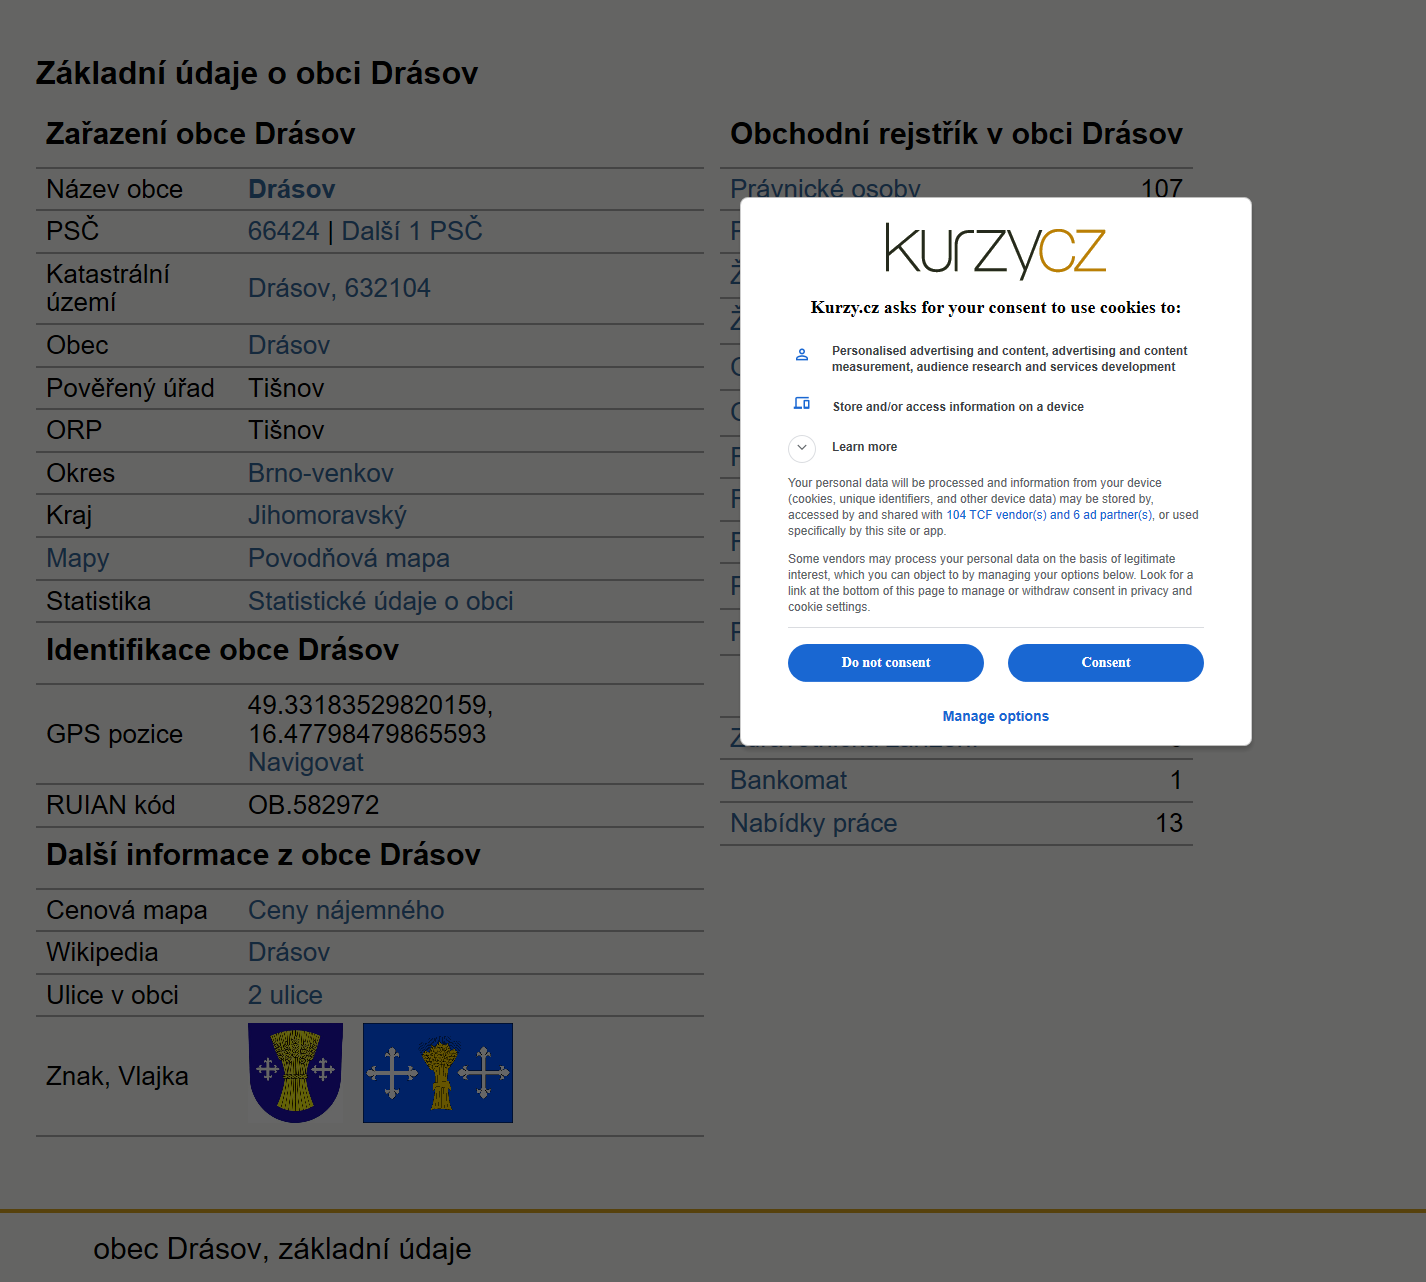Image resolution: width=1426 pixels, height=1282 pixels.
Task: Open the Další 1 PSČ link
Action: click(412, 231)
